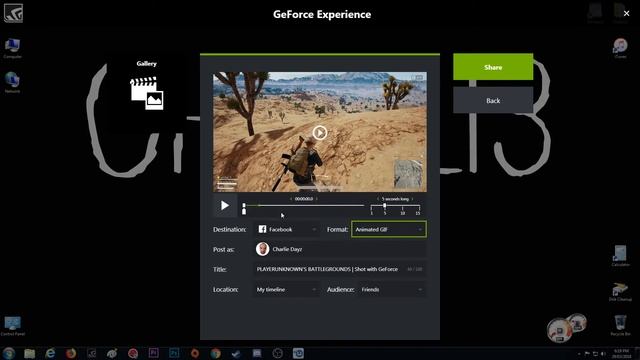Click the Gallery label text
Image resolution: width=640 pixels, height=360 pixels.
pyautogui.click(x=147, y=63)
